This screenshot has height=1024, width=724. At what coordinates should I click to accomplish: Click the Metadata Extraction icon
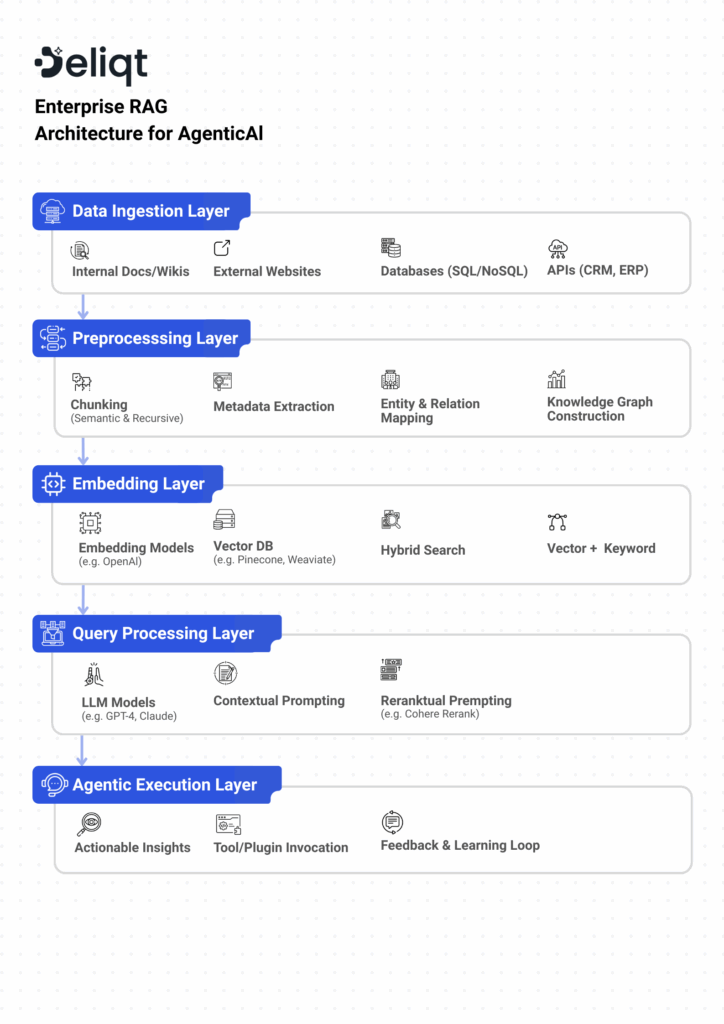[x=222, y=381]
